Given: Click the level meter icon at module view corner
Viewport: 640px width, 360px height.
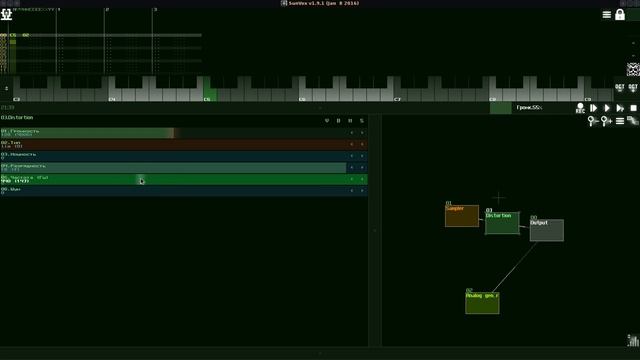Looking at the screenshot, I should pyautogui.click(x=633, y=340).
